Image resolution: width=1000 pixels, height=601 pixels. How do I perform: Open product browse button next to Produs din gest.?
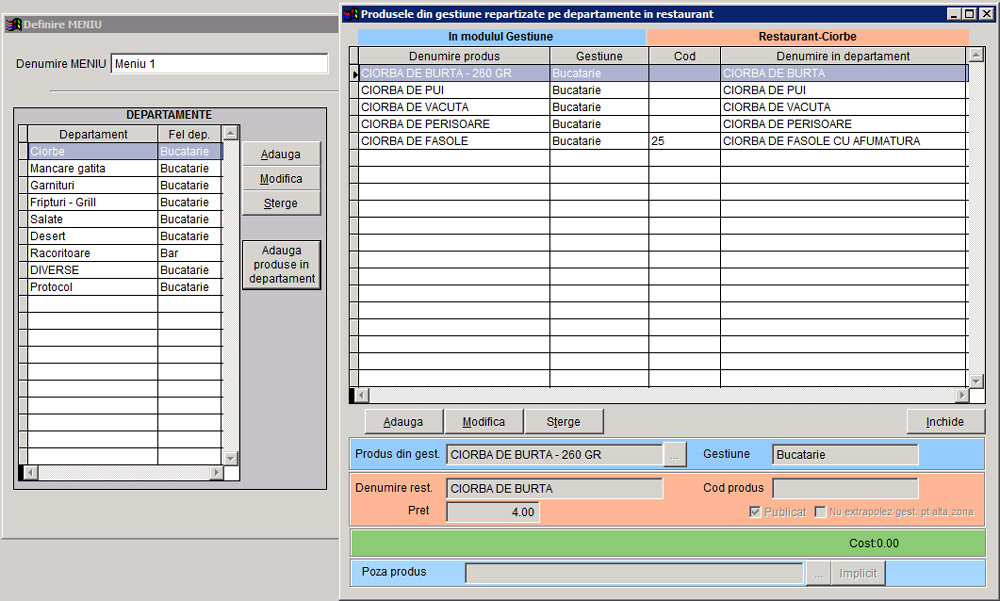pyautogui.click(x=675, y=455)
